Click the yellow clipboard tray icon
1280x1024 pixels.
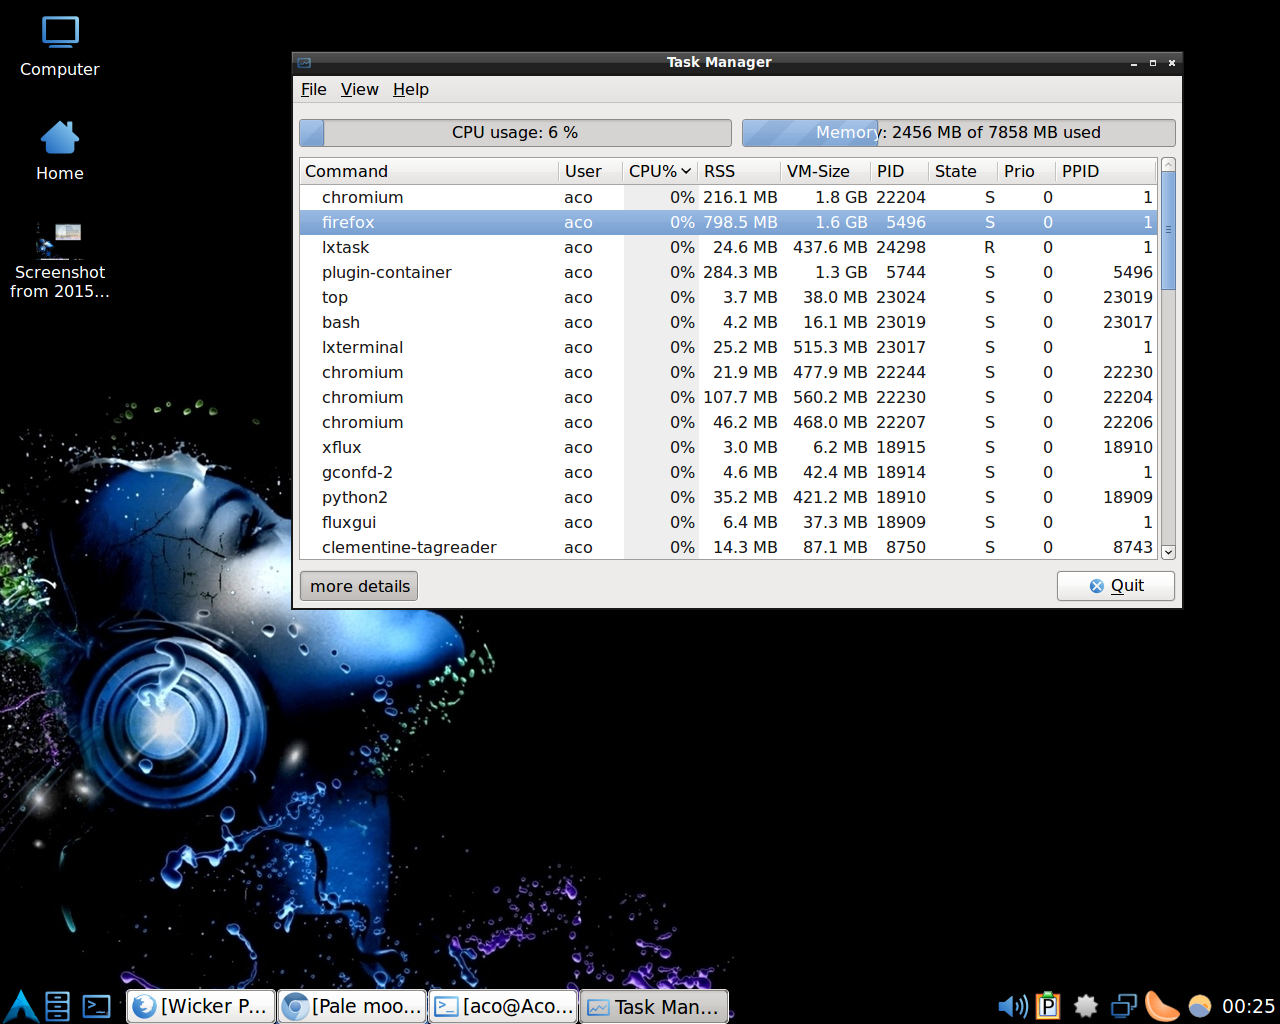click(x=1048, y=1005)
